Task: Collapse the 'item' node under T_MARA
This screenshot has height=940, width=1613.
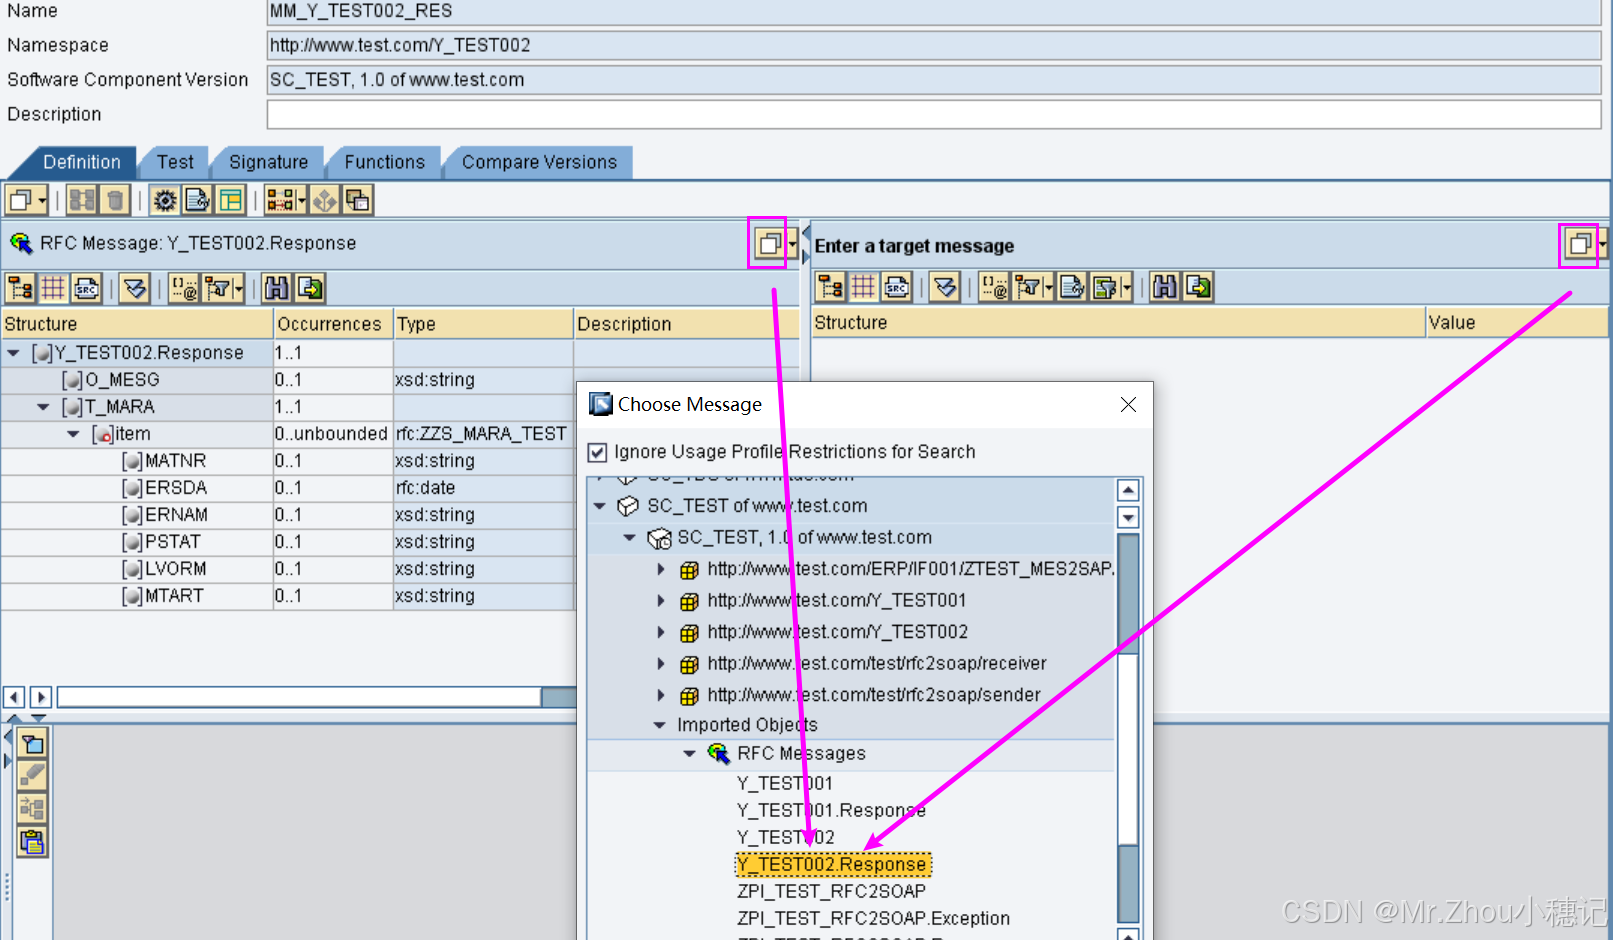Action: pos(72,434)
